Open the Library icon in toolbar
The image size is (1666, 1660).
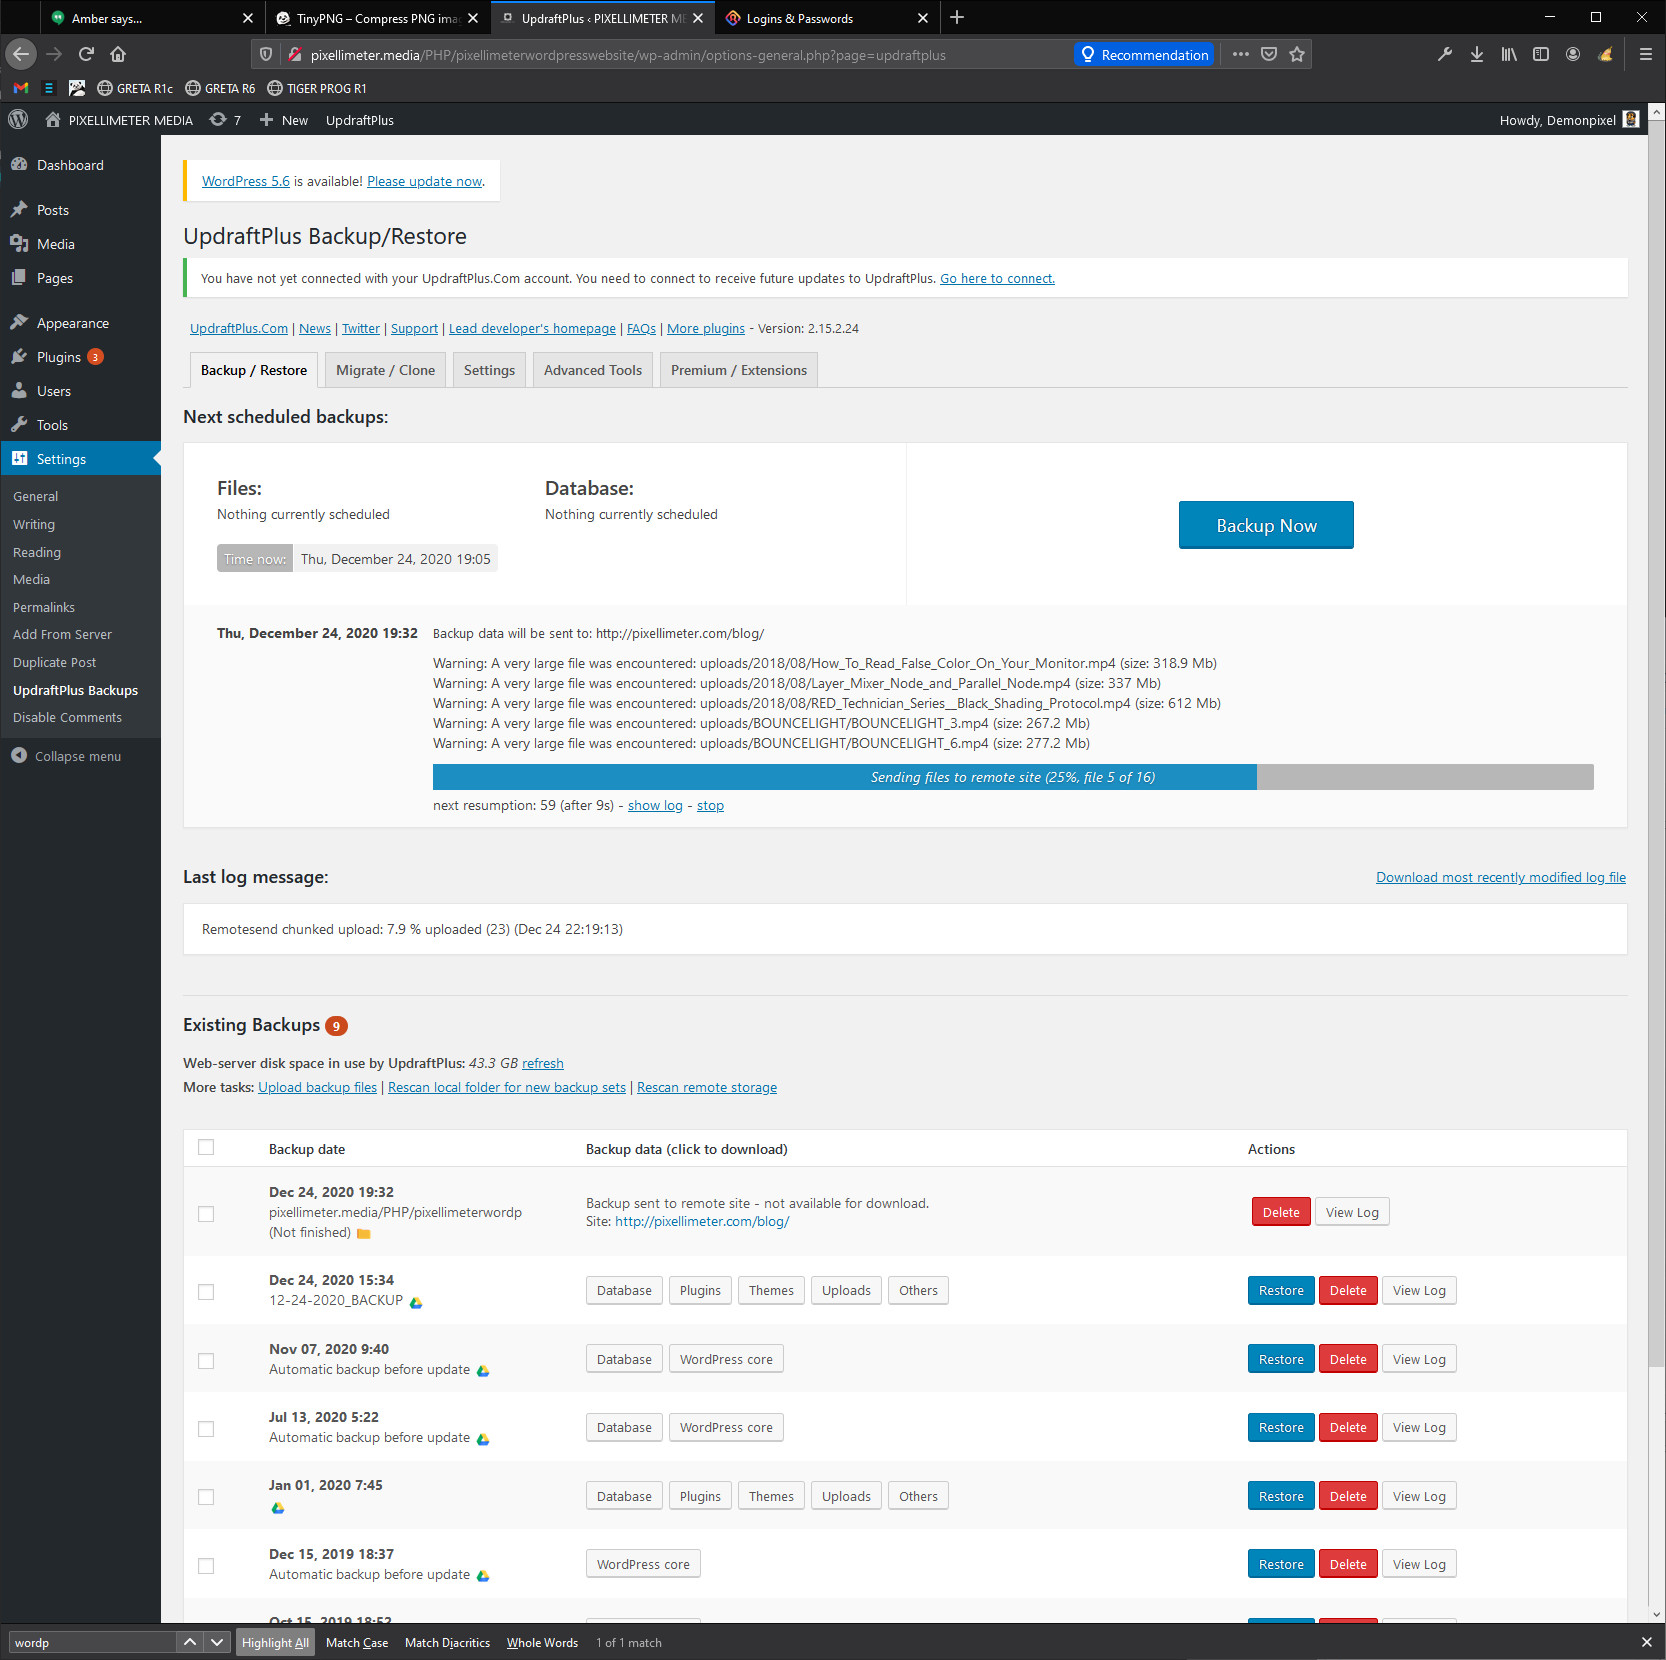coord(1509,54)
